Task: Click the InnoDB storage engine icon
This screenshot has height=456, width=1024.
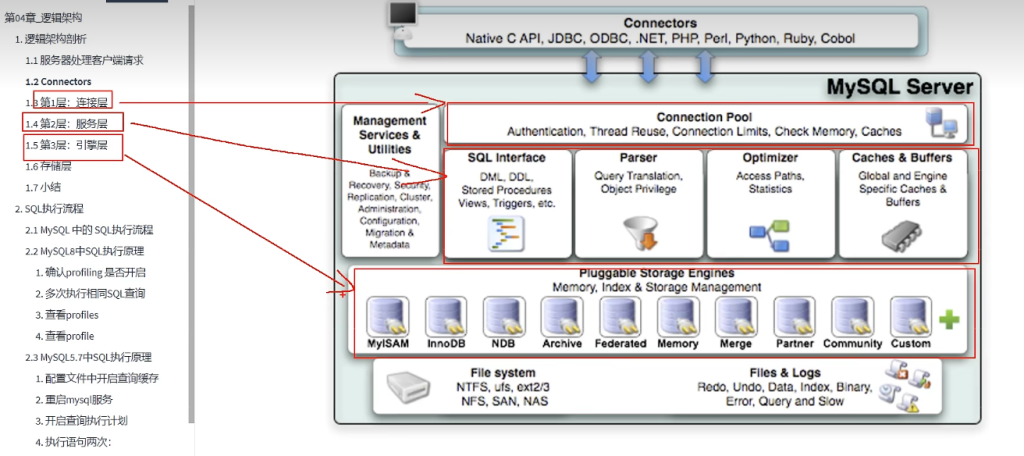Action: [446, 316]
